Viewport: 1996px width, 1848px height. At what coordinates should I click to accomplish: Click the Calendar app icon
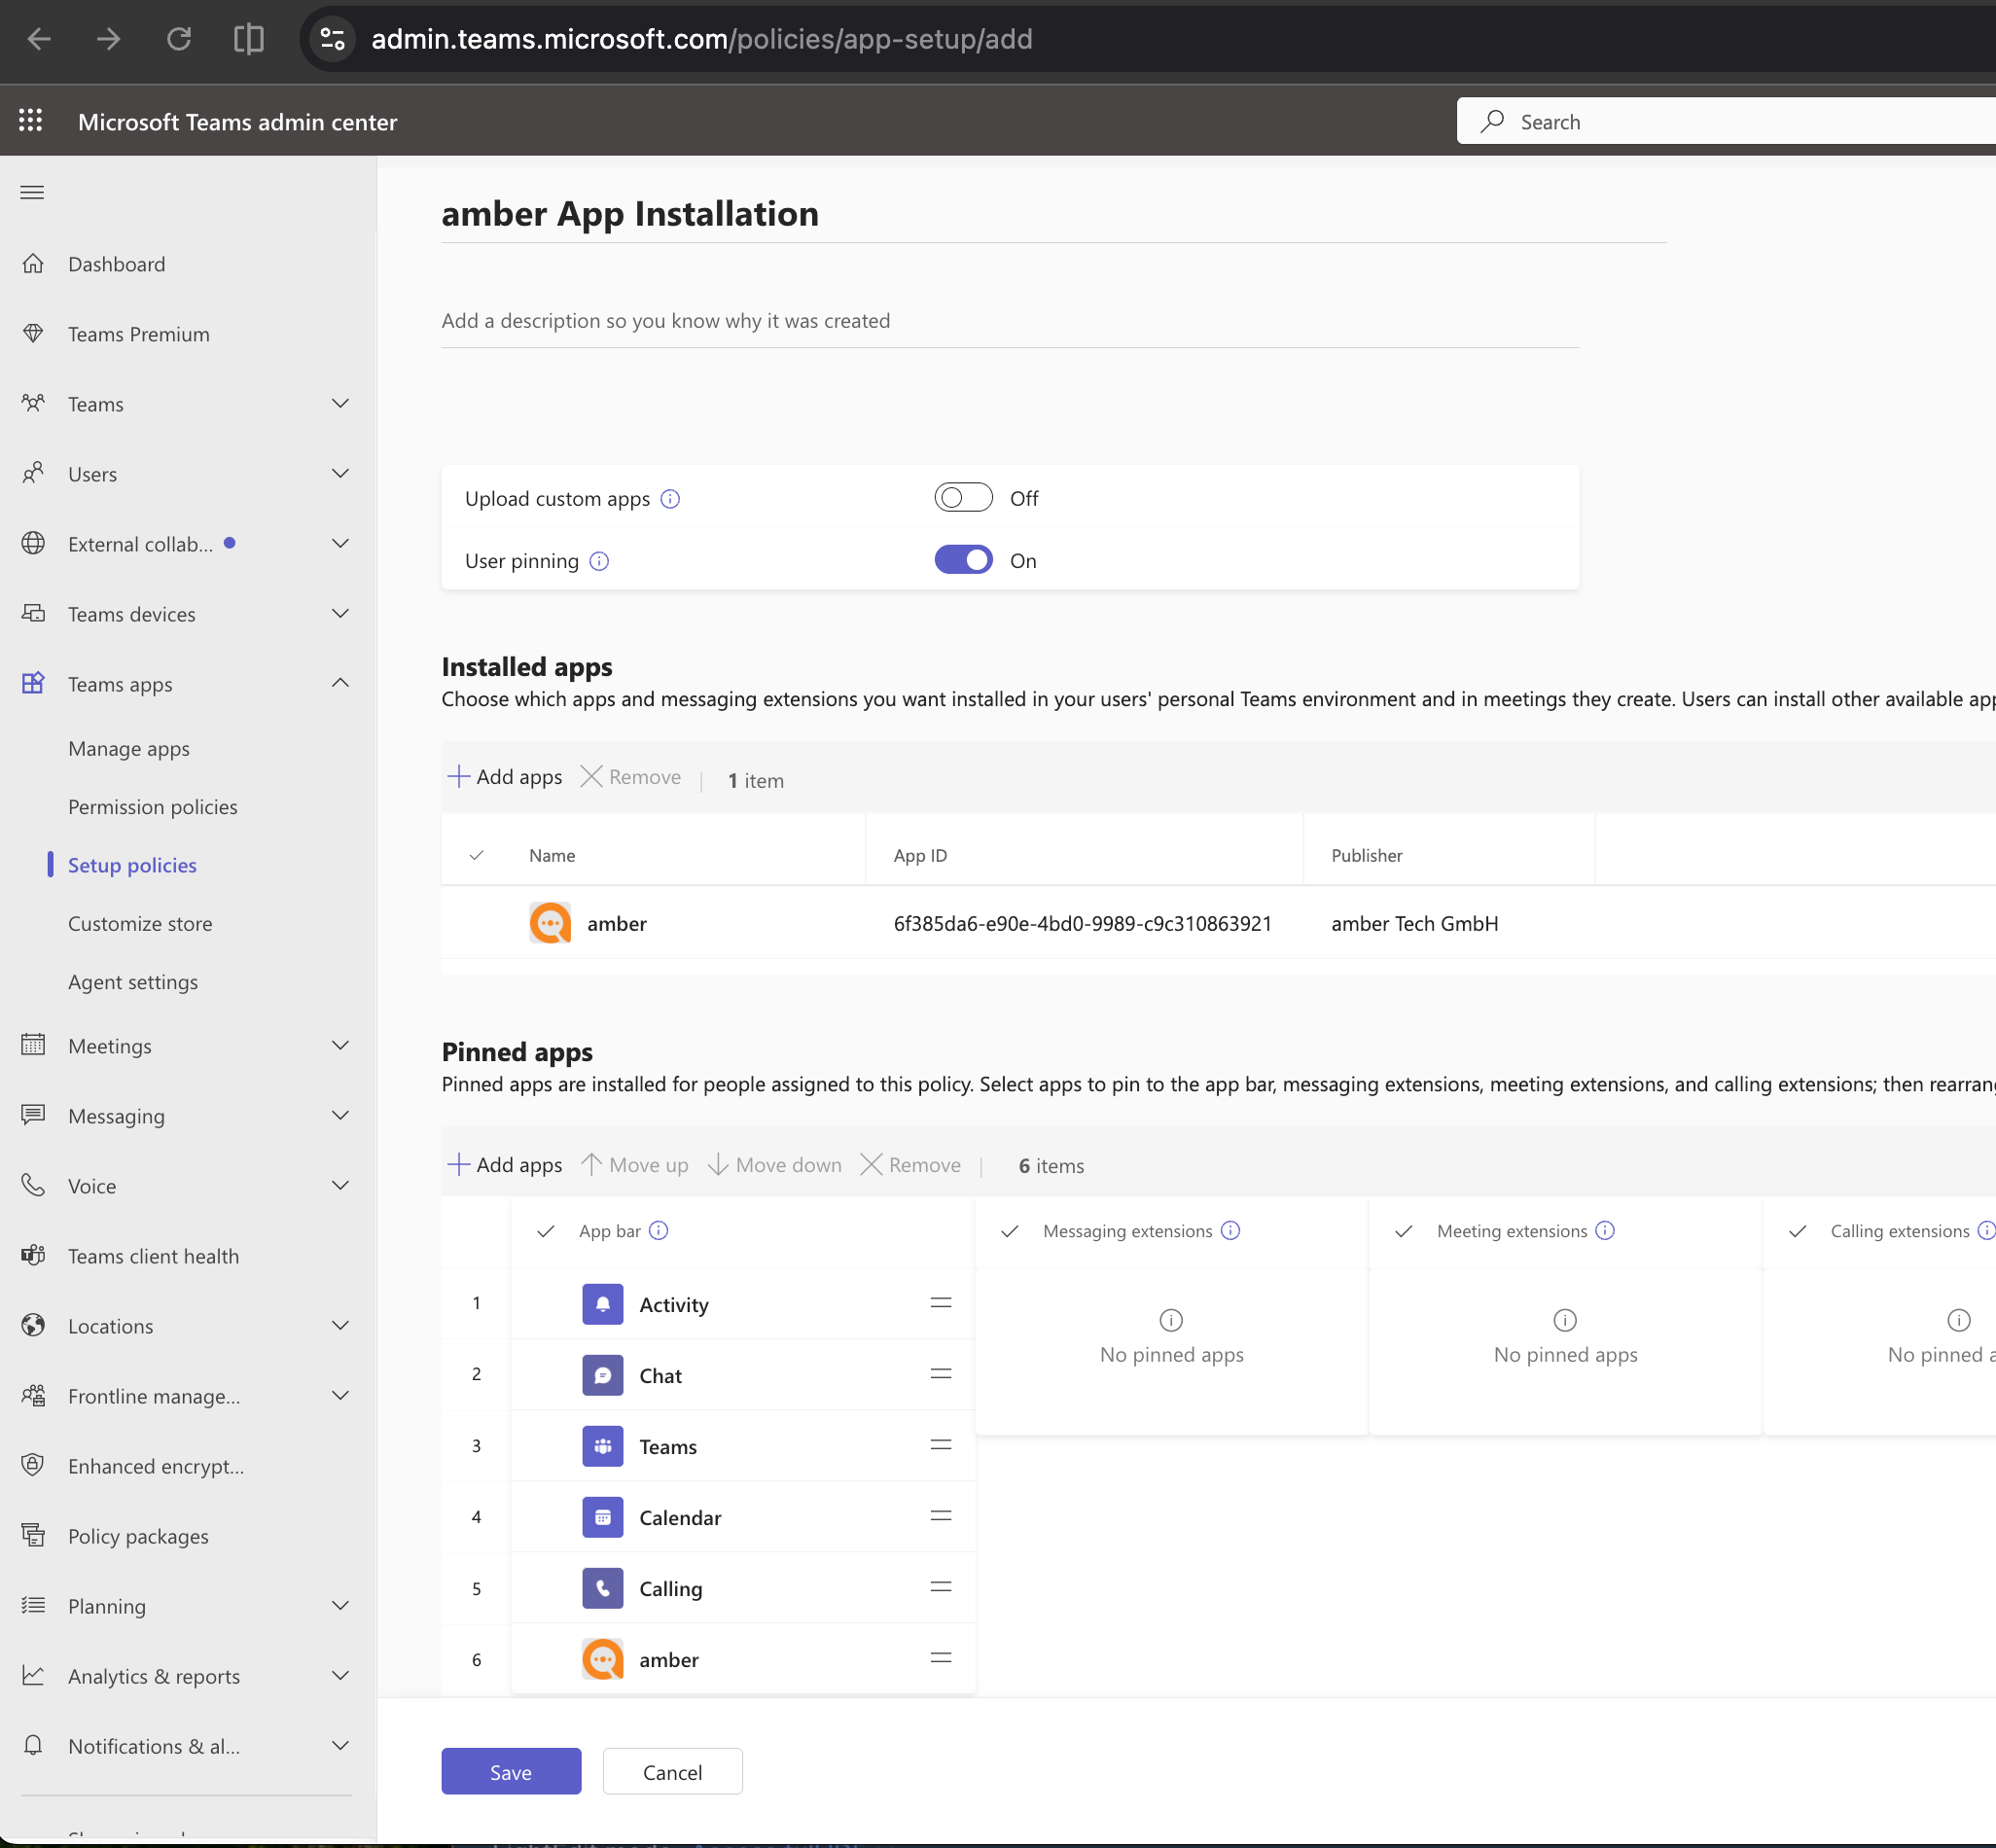(603, 1517)
